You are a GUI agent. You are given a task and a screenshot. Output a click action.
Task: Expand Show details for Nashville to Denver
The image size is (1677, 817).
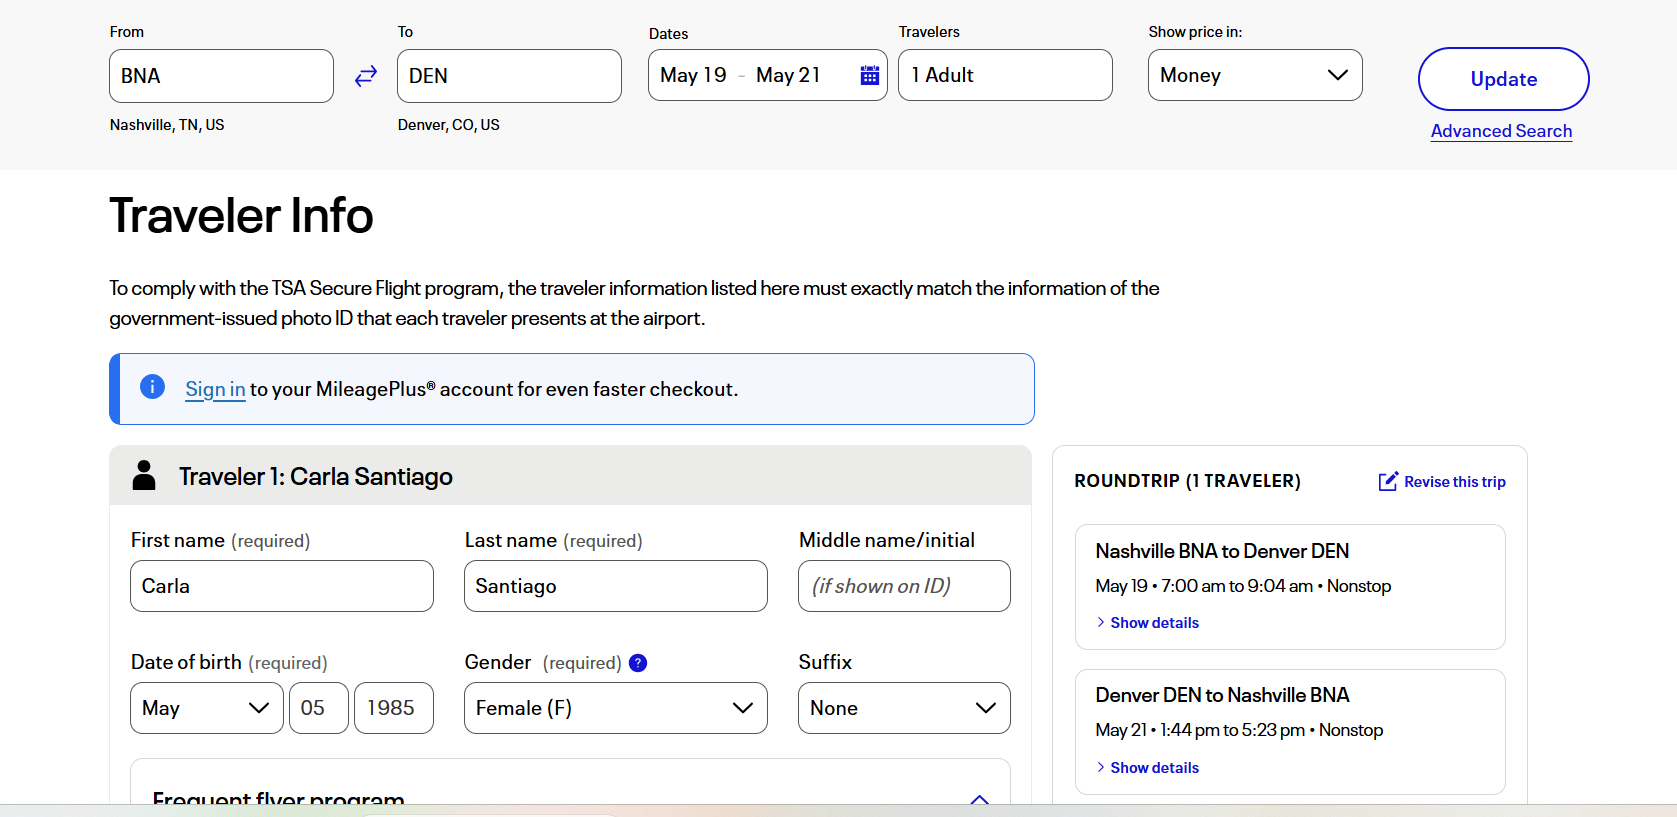pyautogui.click(x=1147, y=622)
